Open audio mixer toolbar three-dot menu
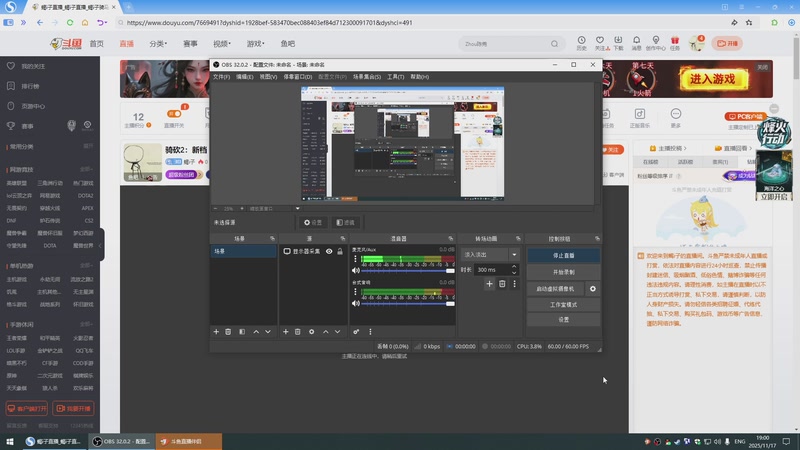Image resolution: width=800 pixels, height=450 pixels. (x=370, y=332)
